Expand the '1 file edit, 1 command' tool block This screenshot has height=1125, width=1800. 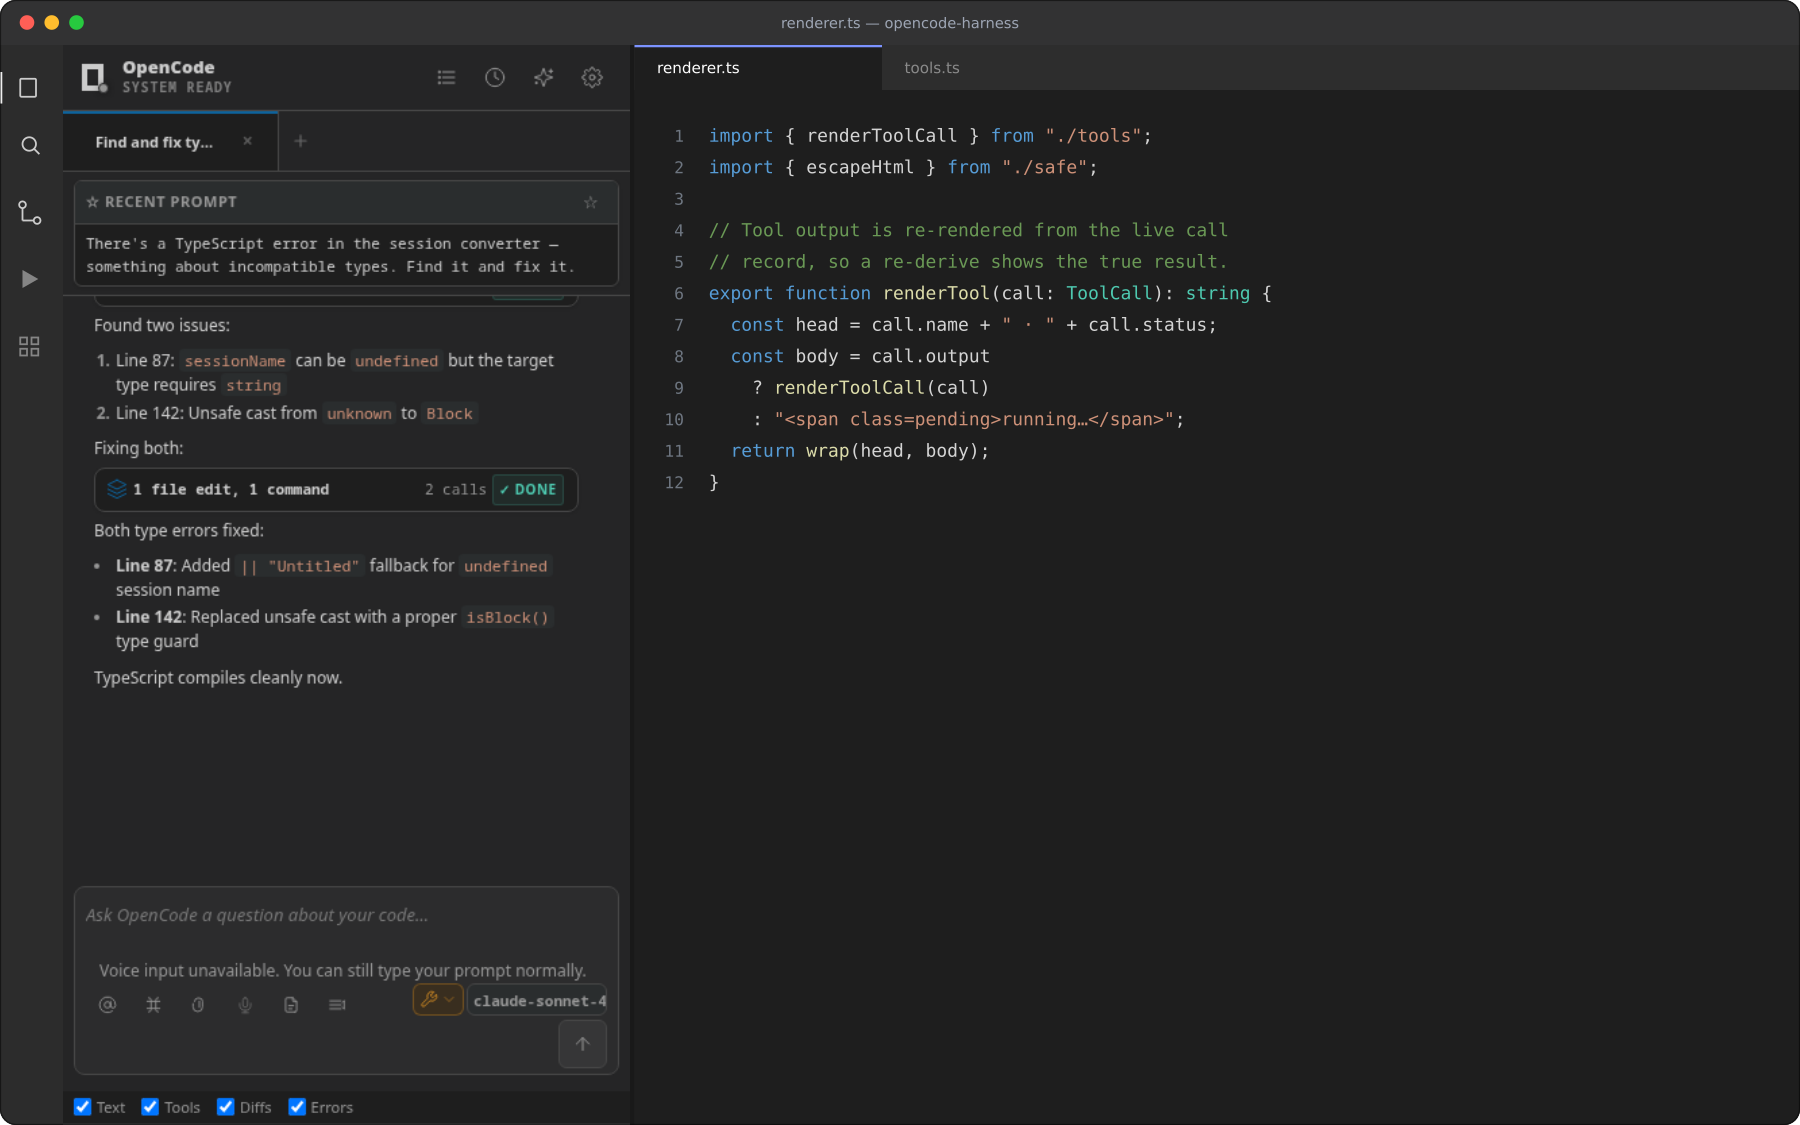click(x=336, y=489)
